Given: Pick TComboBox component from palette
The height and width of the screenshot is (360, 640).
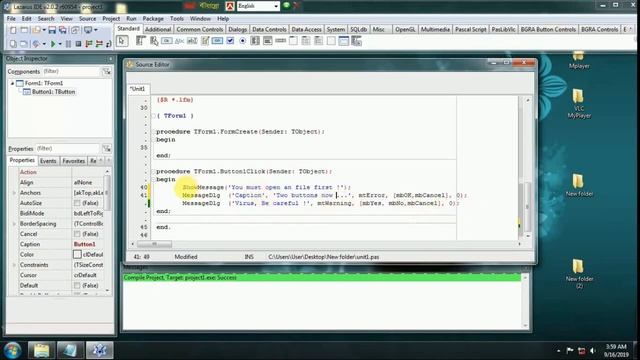Looking at the screenshot, I should (268, 41).
